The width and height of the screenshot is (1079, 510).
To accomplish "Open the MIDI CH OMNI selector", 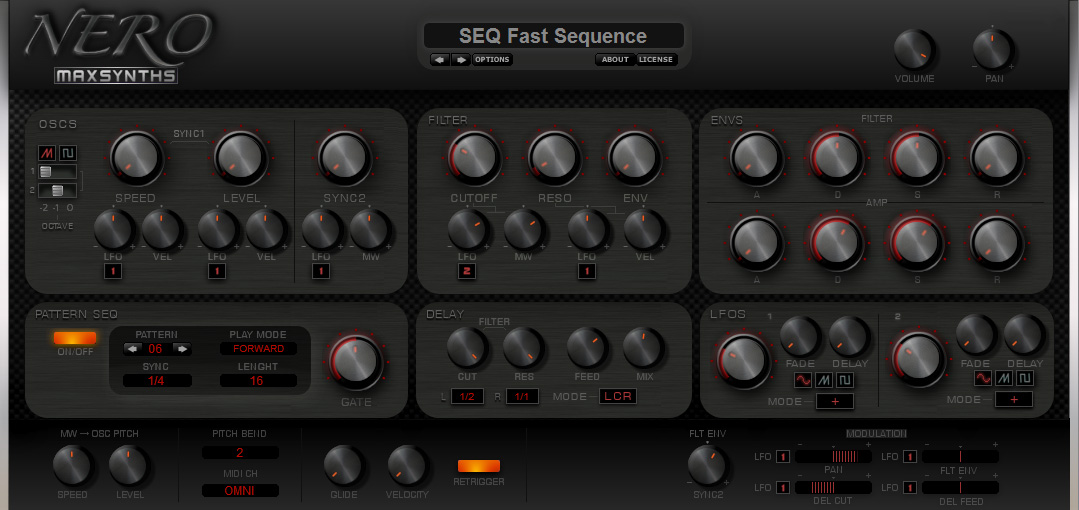I will 240,491.
